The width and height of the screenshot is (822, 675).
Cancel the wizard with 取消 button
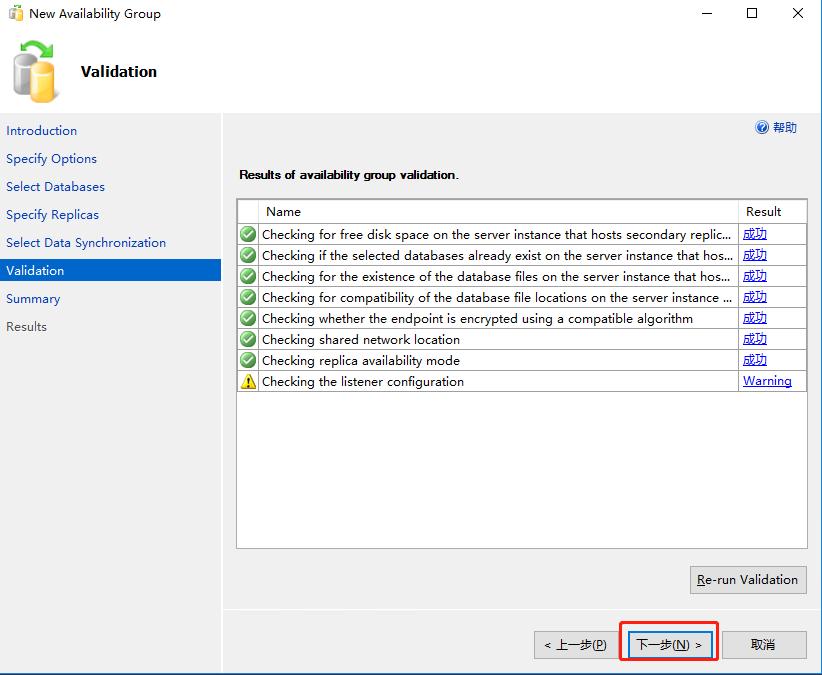(x=764, y=645)
